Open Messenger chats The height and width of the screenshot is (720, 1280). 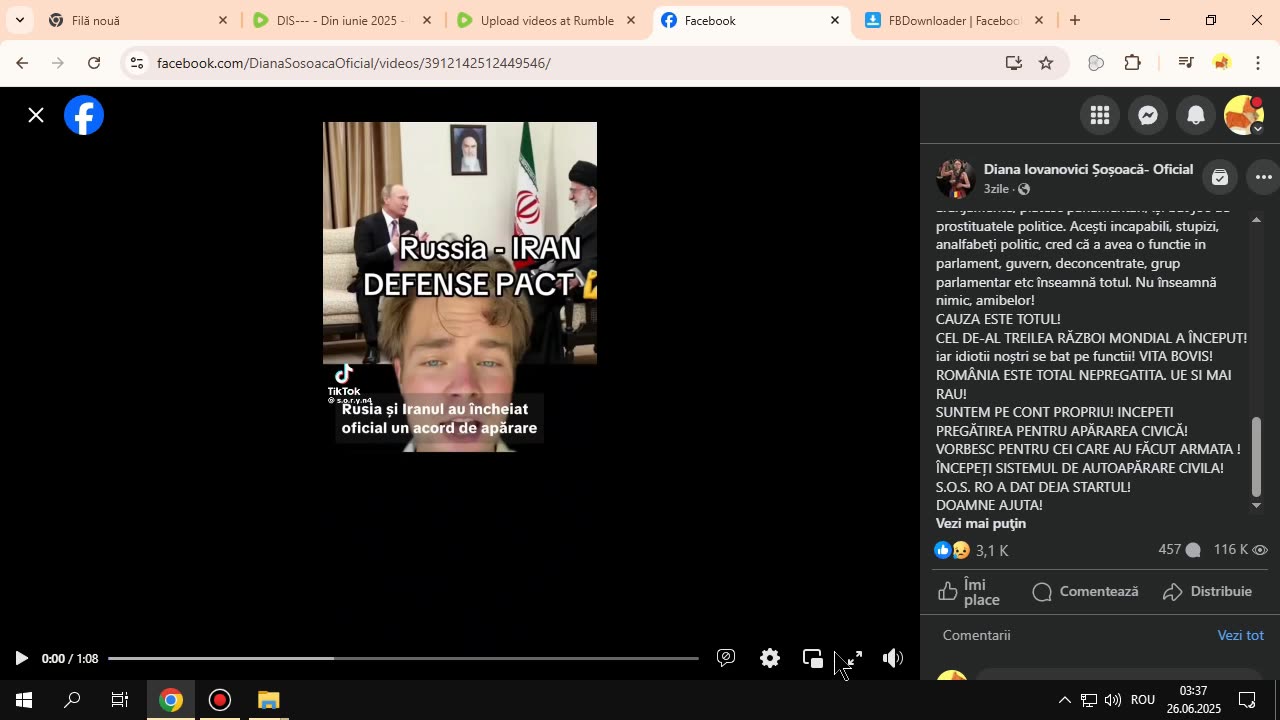point(1148,116)
